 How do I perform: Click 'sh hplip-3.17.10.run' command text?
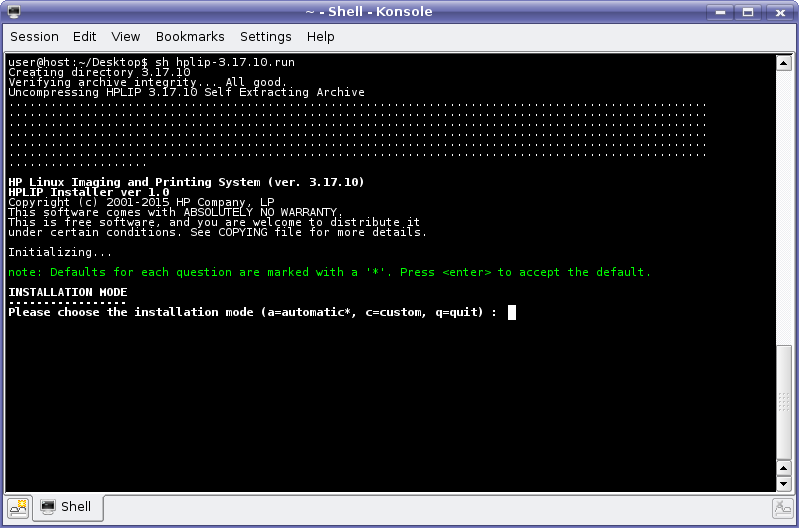pyautogui.click(x=225, y=62)
